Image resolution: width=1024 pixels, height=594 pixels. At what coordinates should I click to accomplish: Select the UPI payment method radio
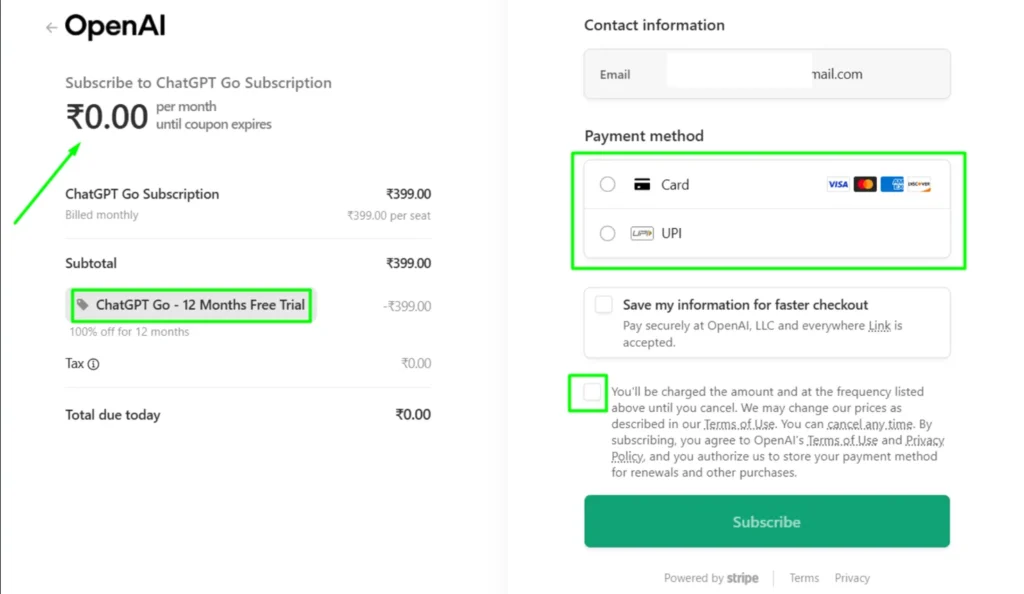pyautogui.click(x=607, y=233)
